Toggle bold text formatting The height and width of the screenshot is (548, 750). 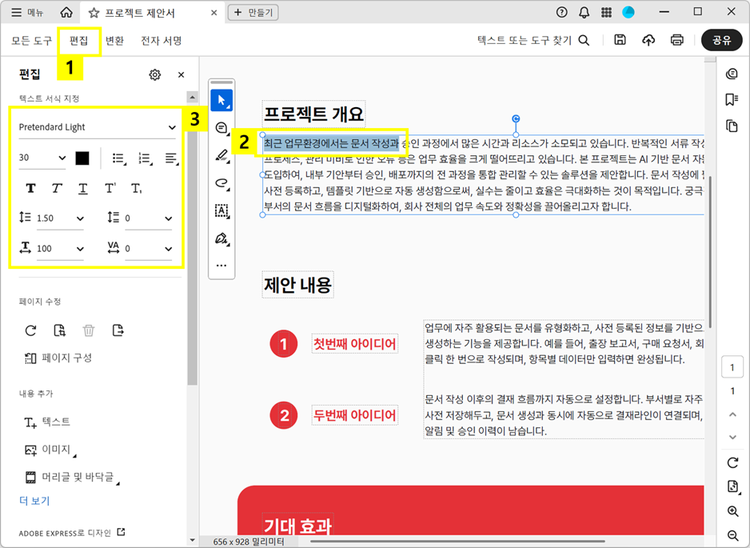coord(31,188)
